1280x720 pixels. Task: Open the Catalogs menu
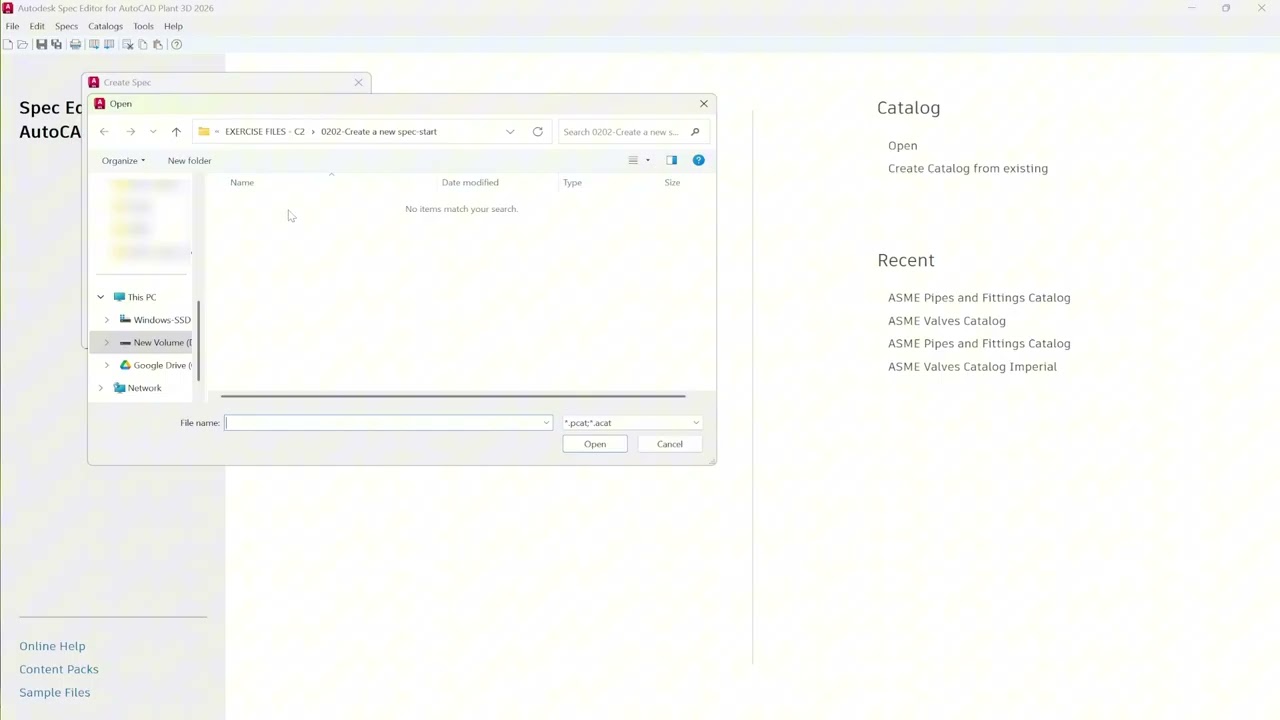click(105, 26)
